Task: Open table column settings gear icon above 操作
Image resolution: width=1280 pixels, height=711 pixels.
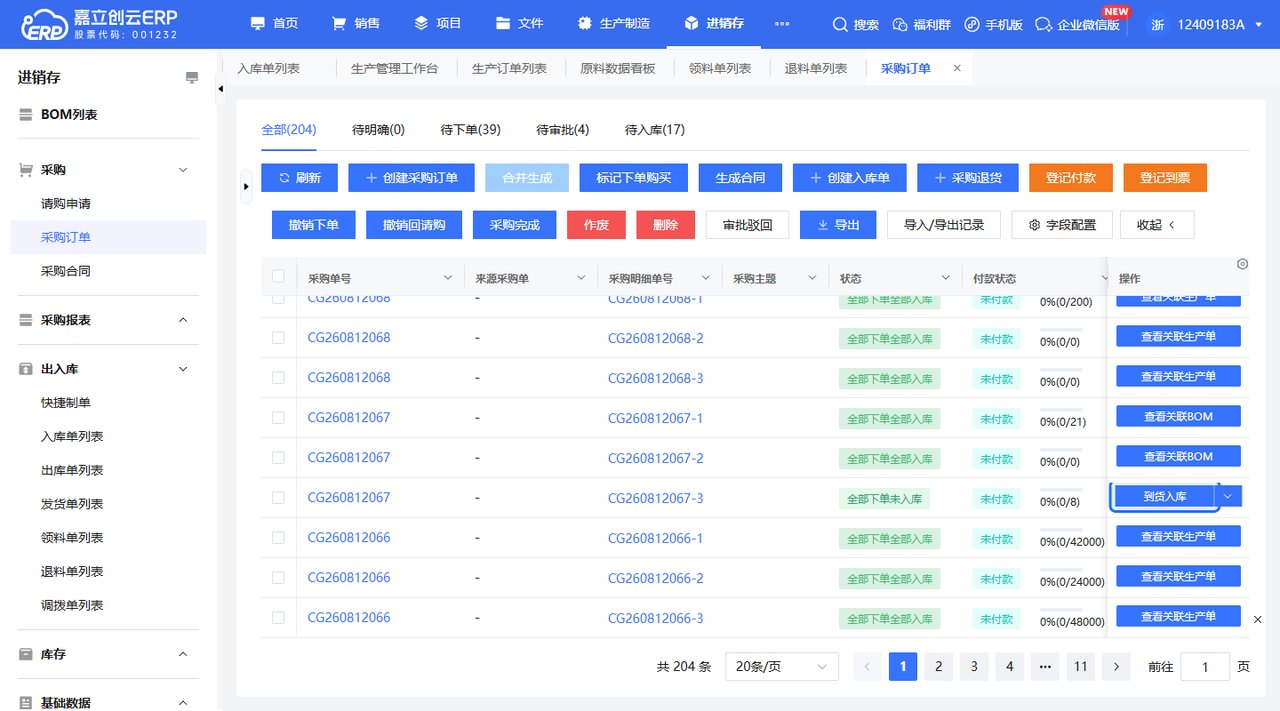Action: tap(1242, 264)
